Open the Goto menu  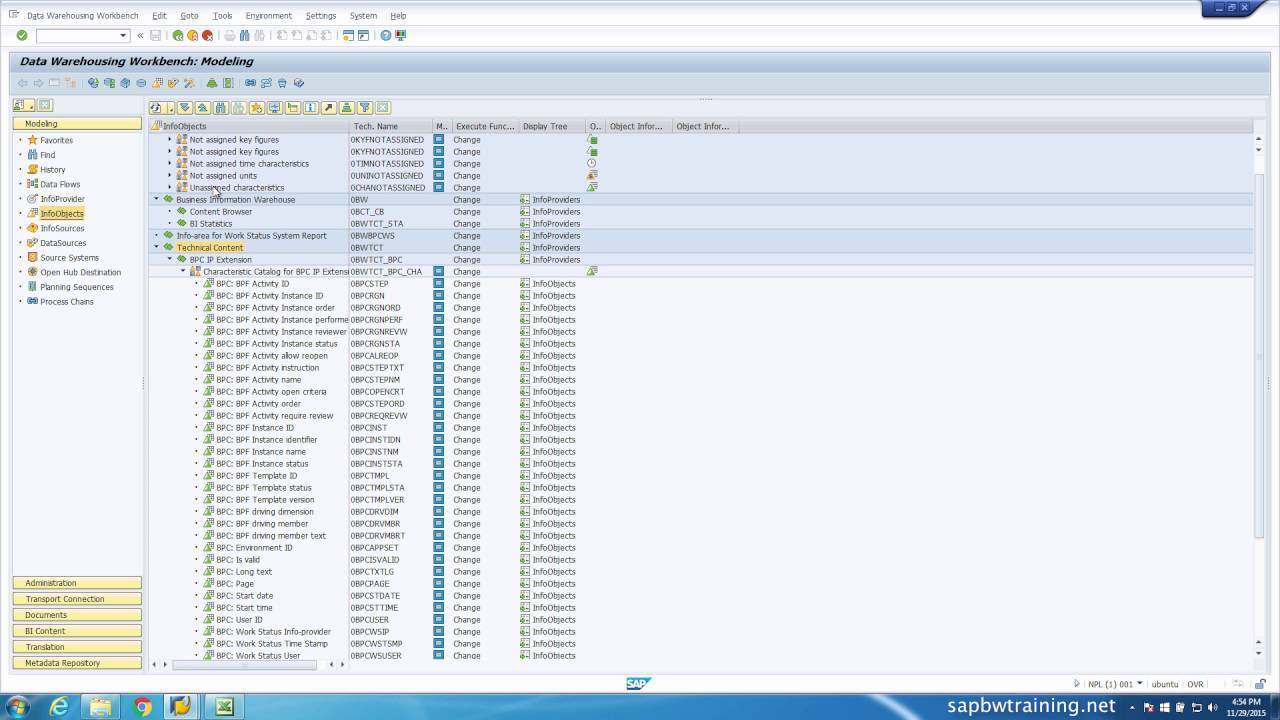[x=189, y=16]
